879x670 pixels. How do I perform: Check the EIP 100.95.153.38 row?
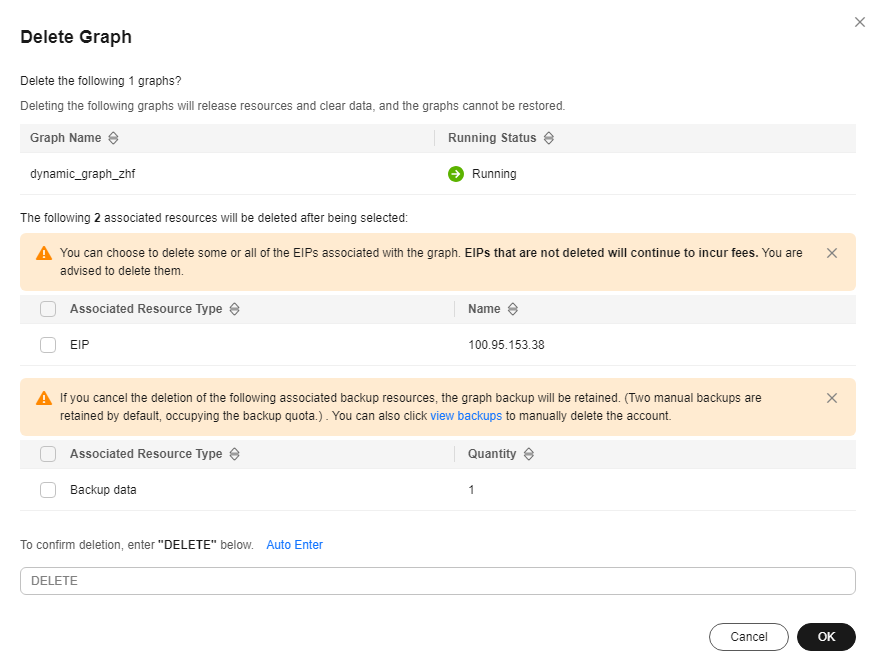tap(48, 345)
